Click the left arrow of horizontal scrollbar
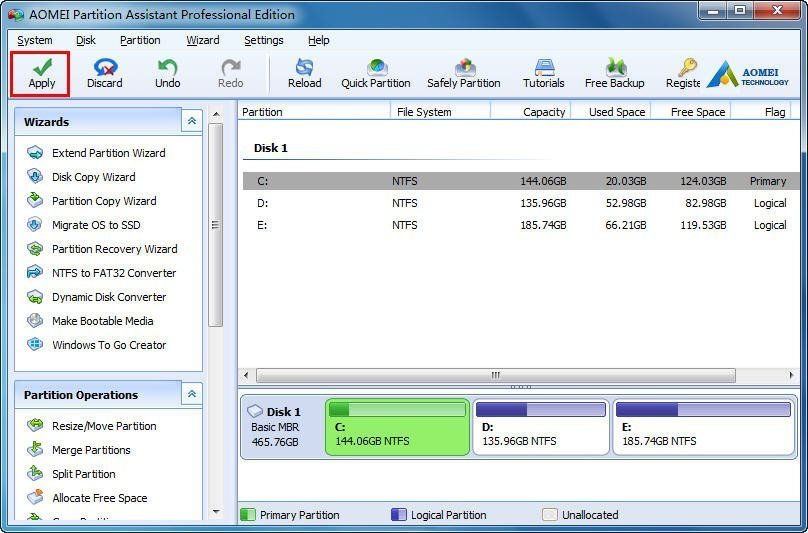This screenshot has height=533, width=808. 246,375
